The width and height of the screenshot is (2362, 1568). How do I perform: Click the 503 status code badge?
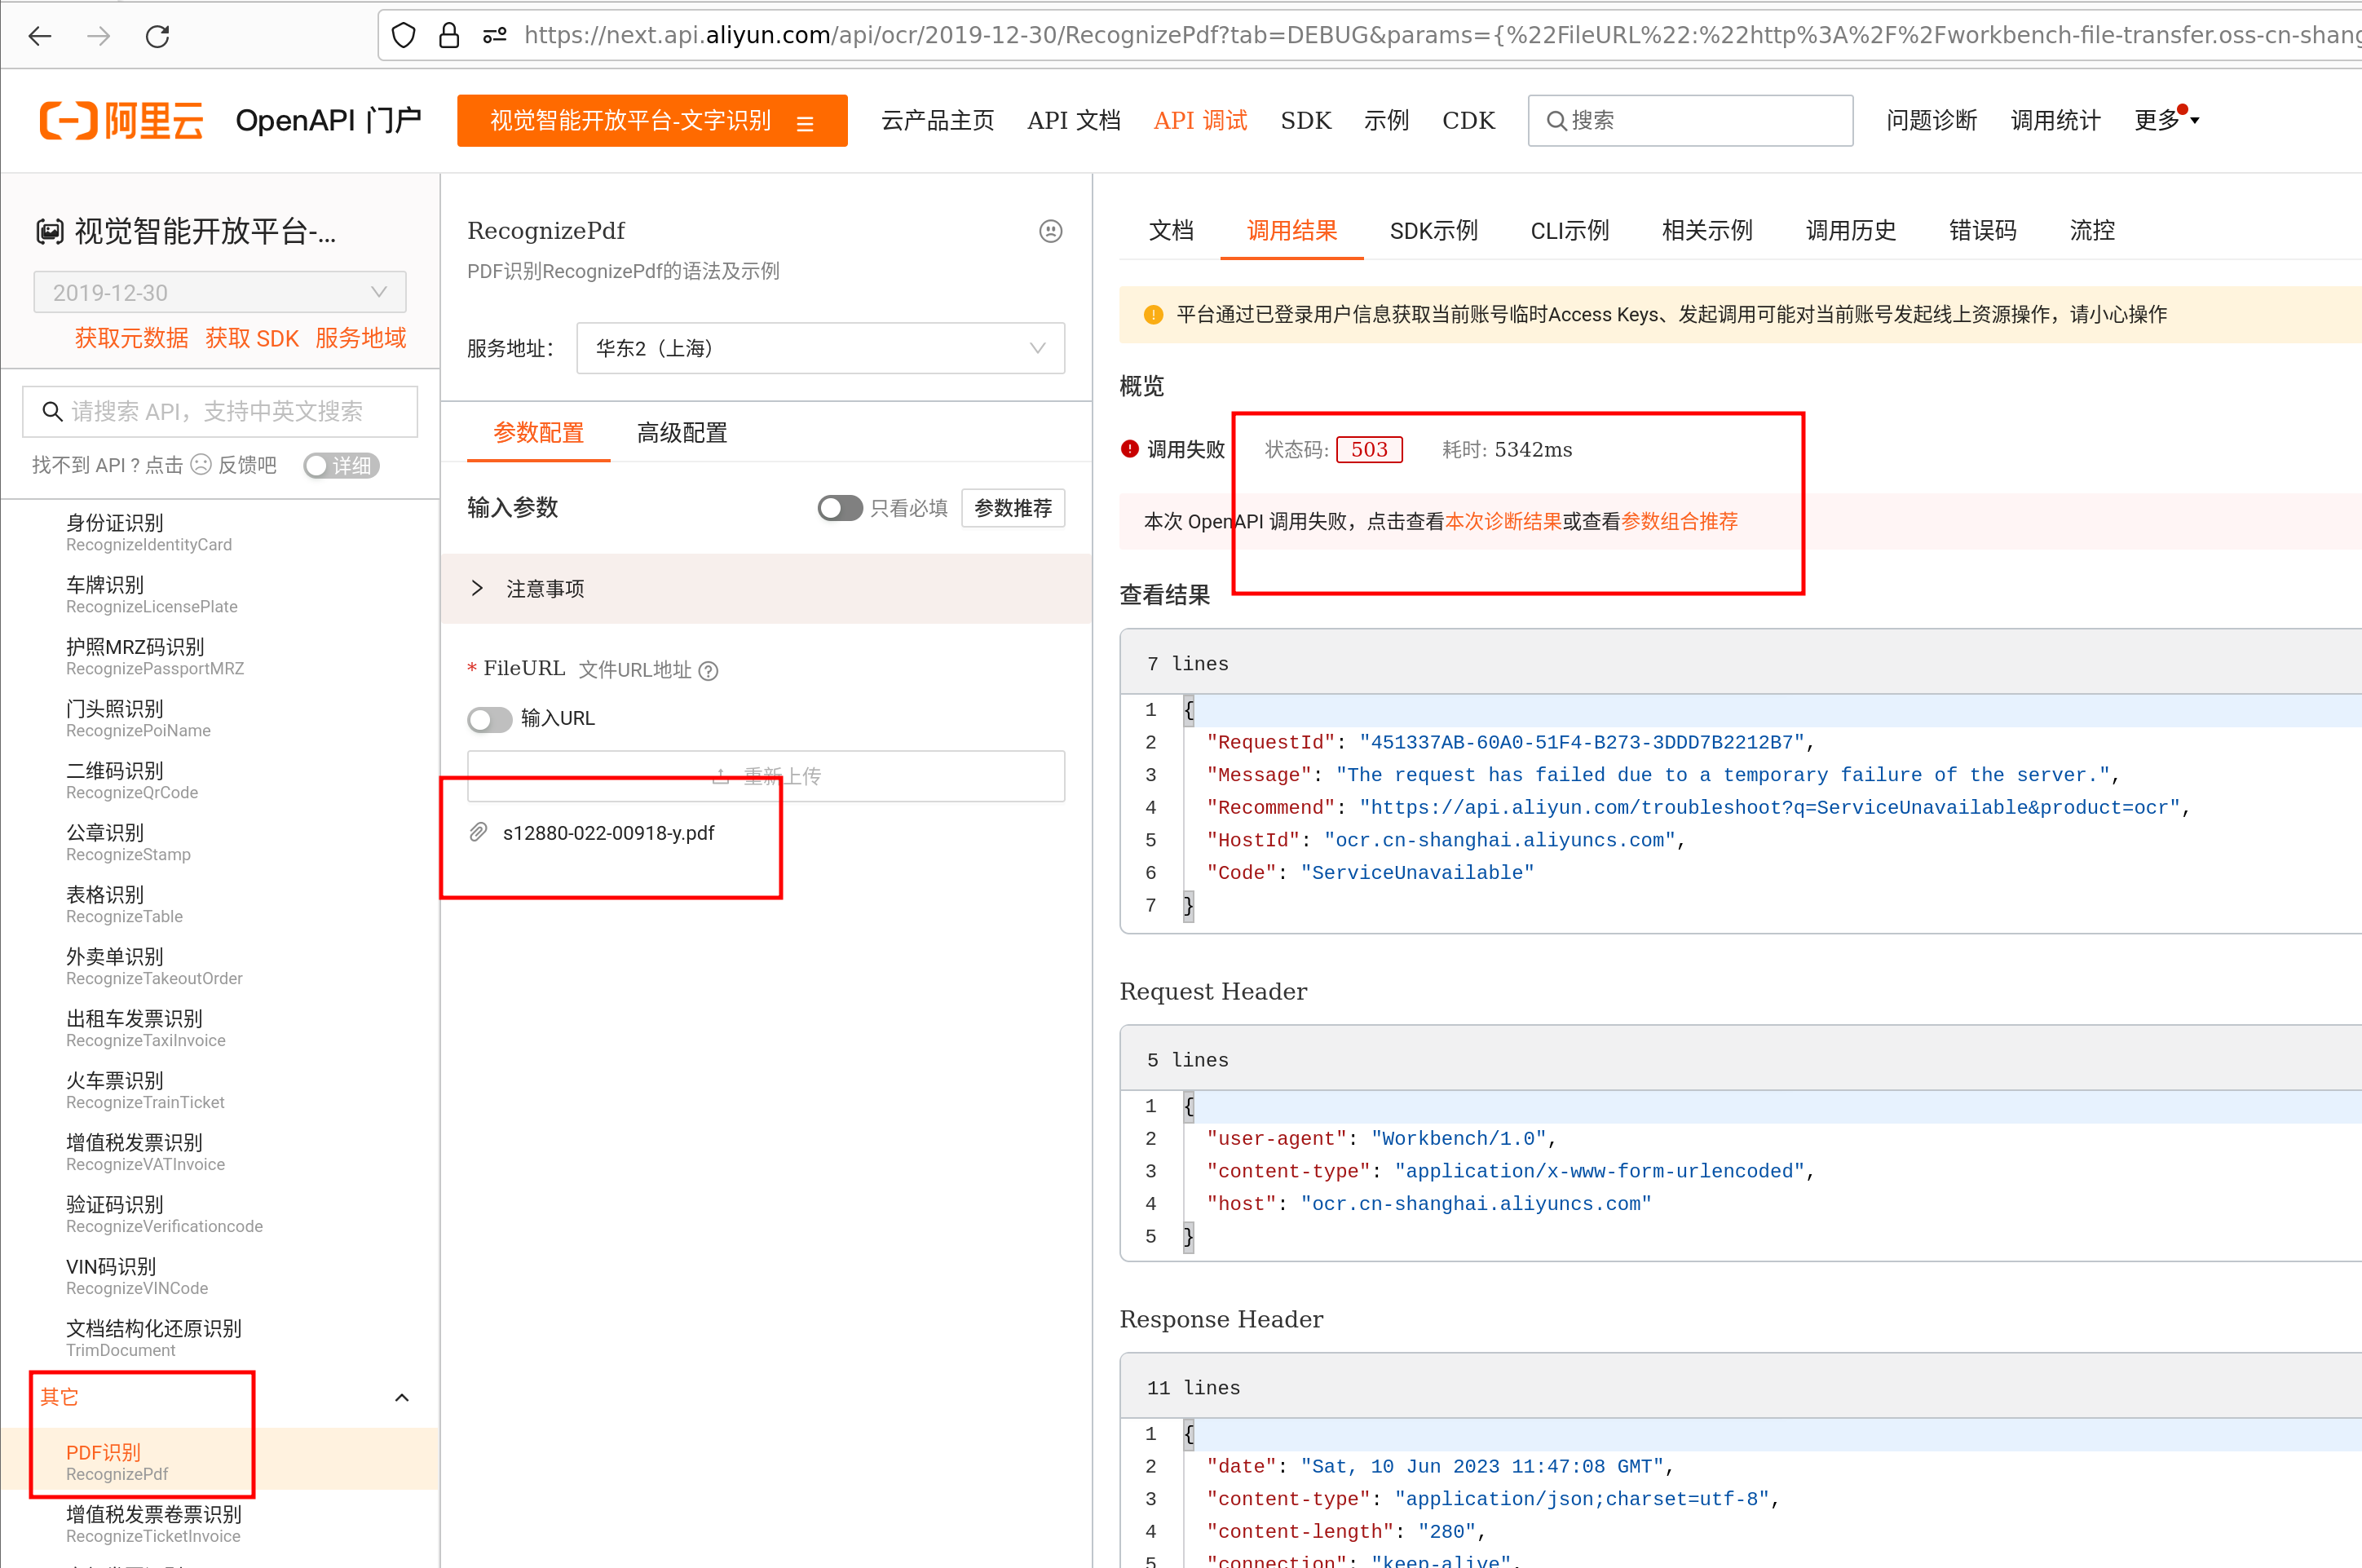tap(1369, 450)
